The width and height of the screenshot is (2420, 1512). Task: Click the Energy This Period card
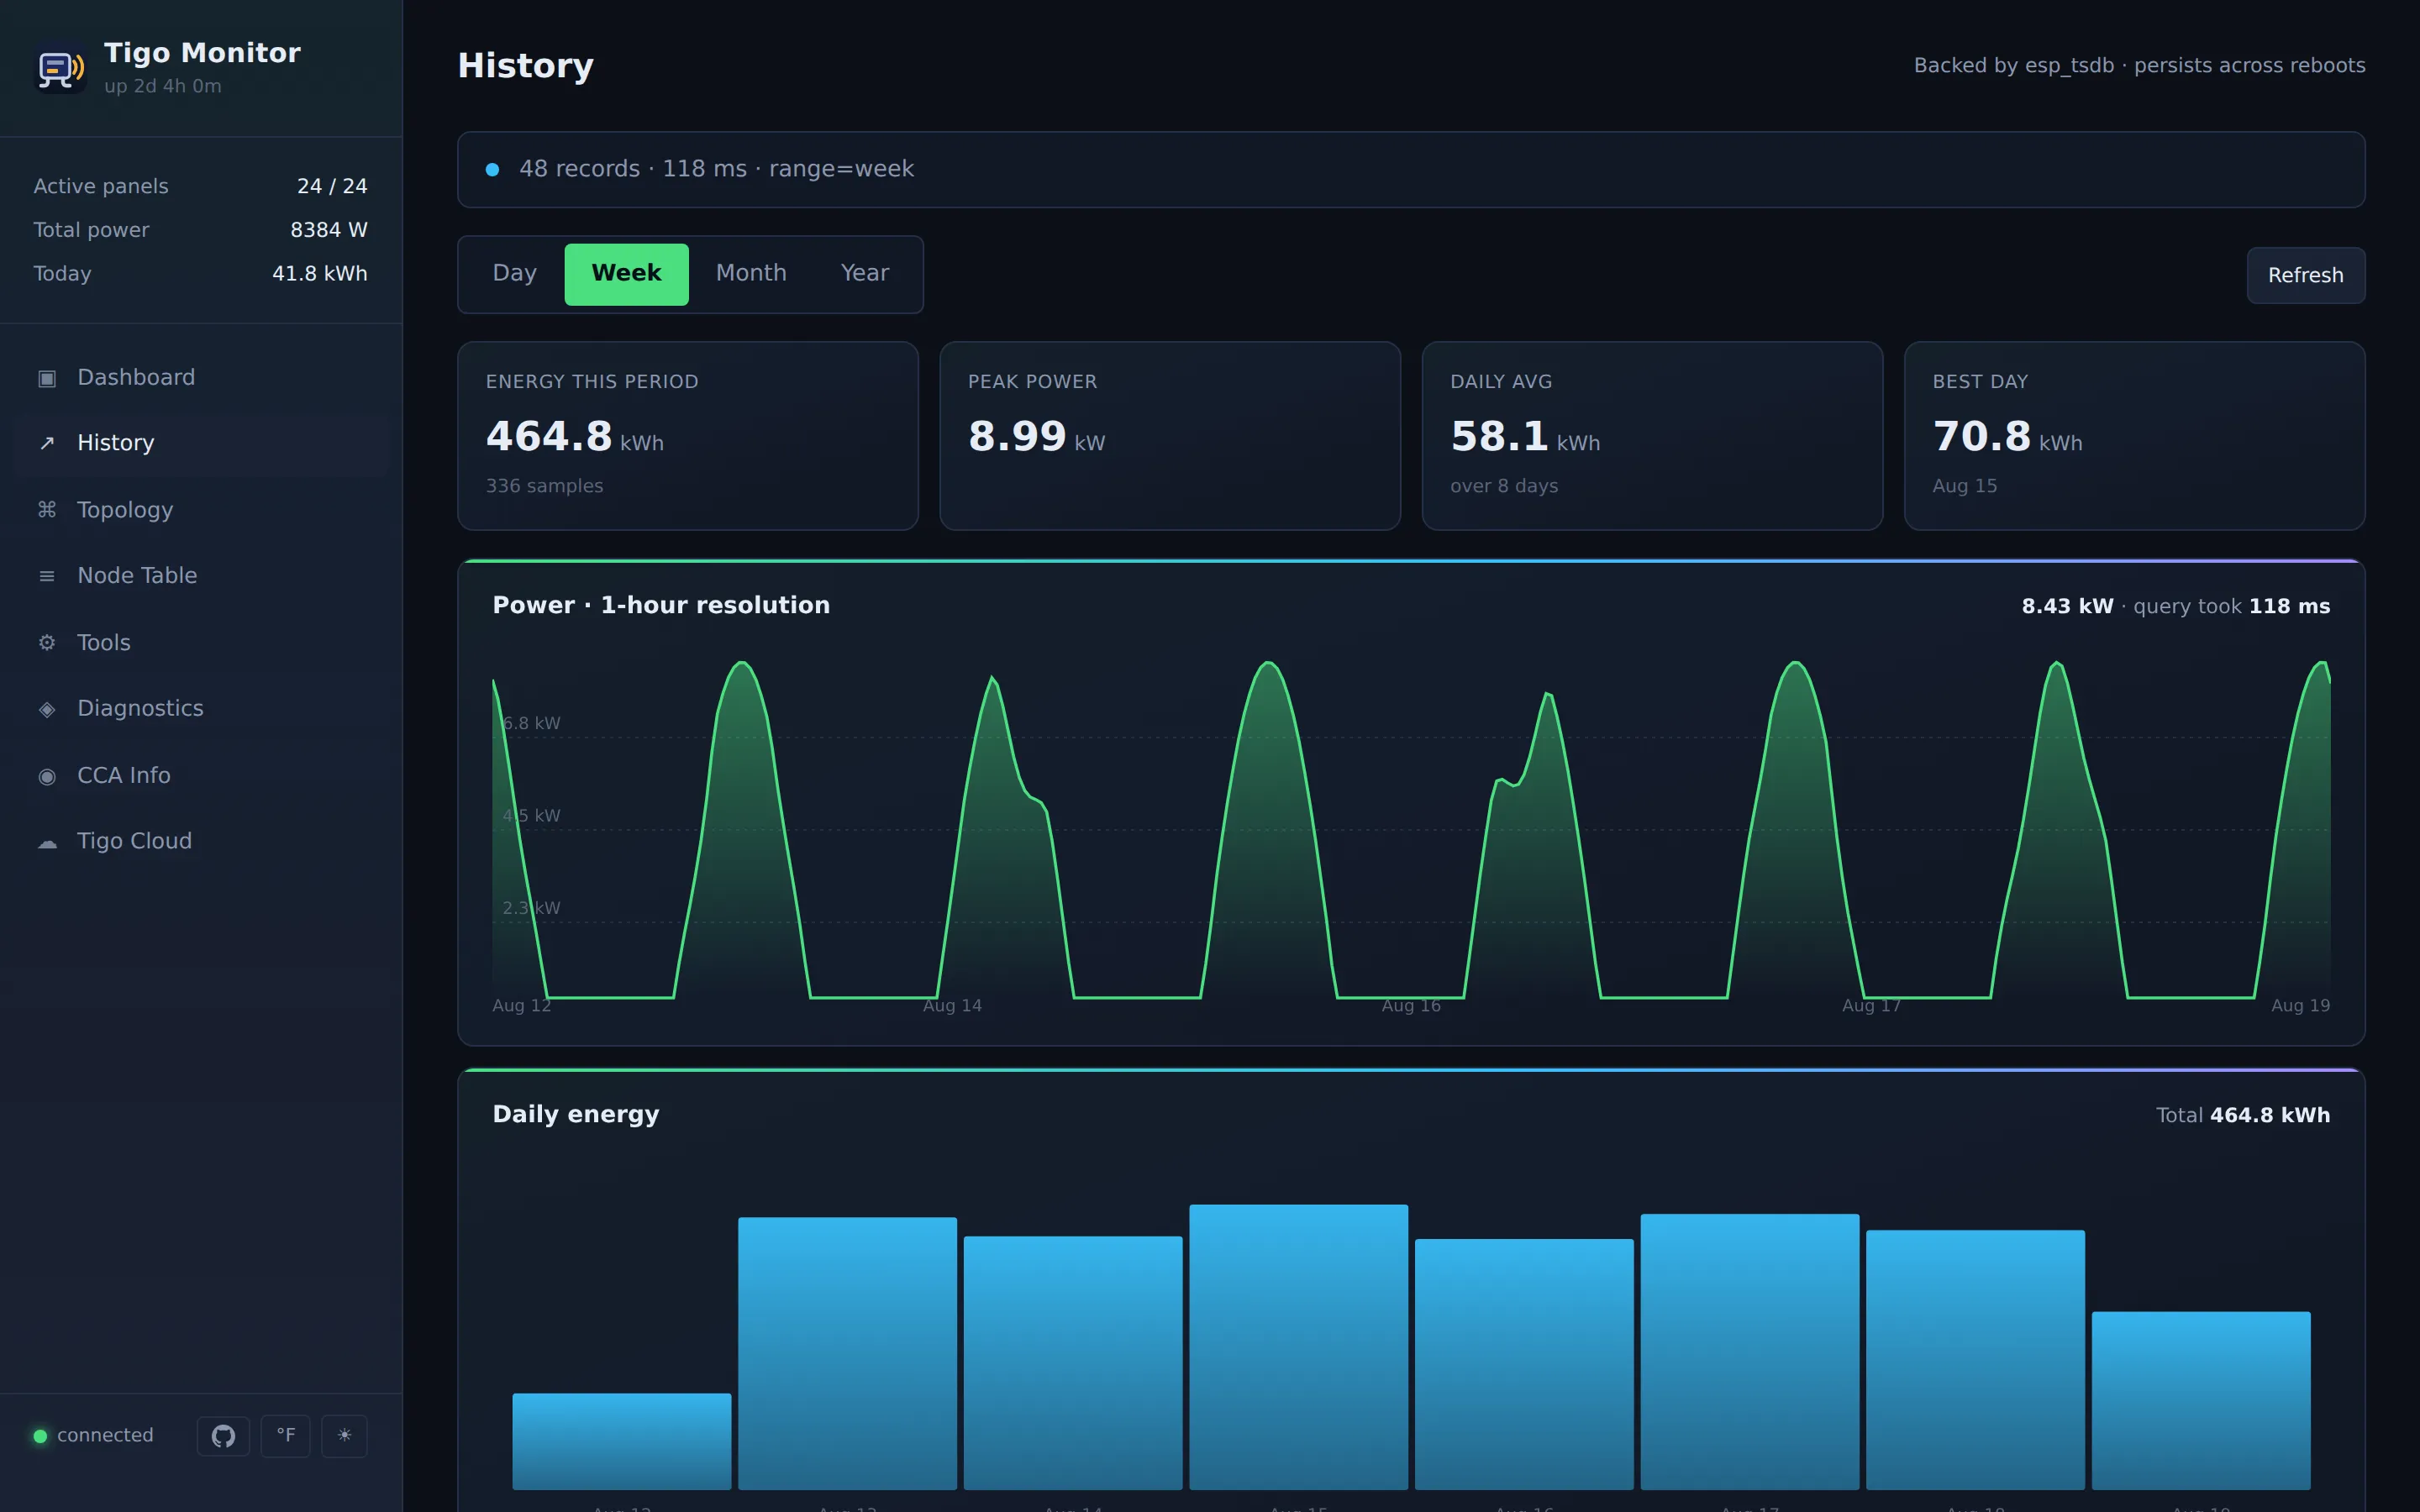[688, 436]
